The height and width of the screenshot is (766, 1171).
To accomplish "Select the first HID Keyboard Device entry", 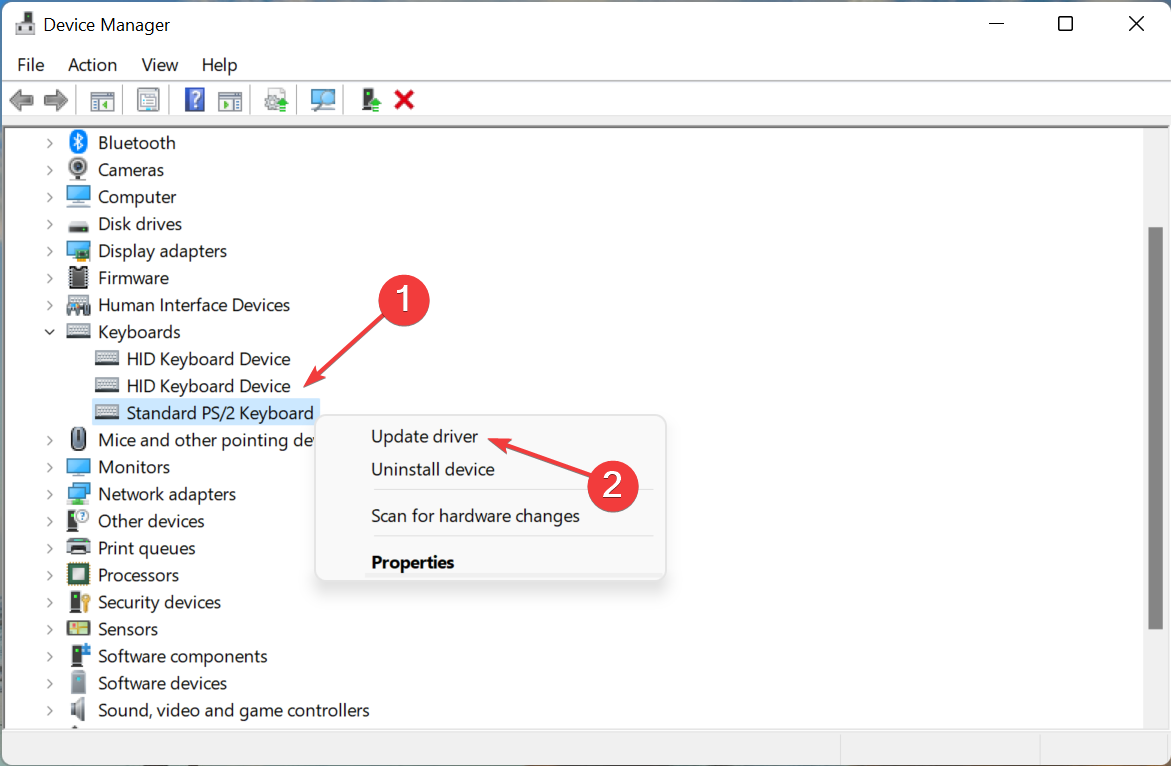I will pos(208,359).
